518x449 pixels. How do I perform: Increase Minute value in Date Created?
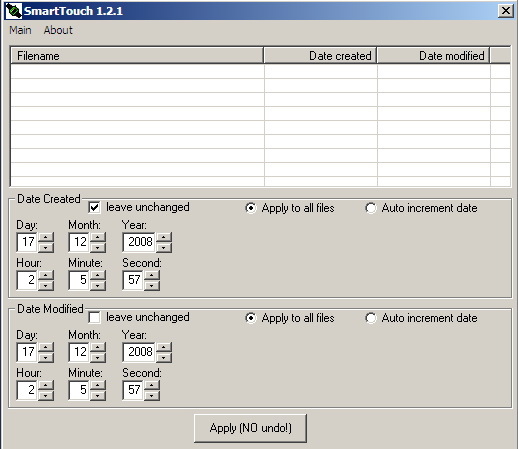tap(98, 275)
